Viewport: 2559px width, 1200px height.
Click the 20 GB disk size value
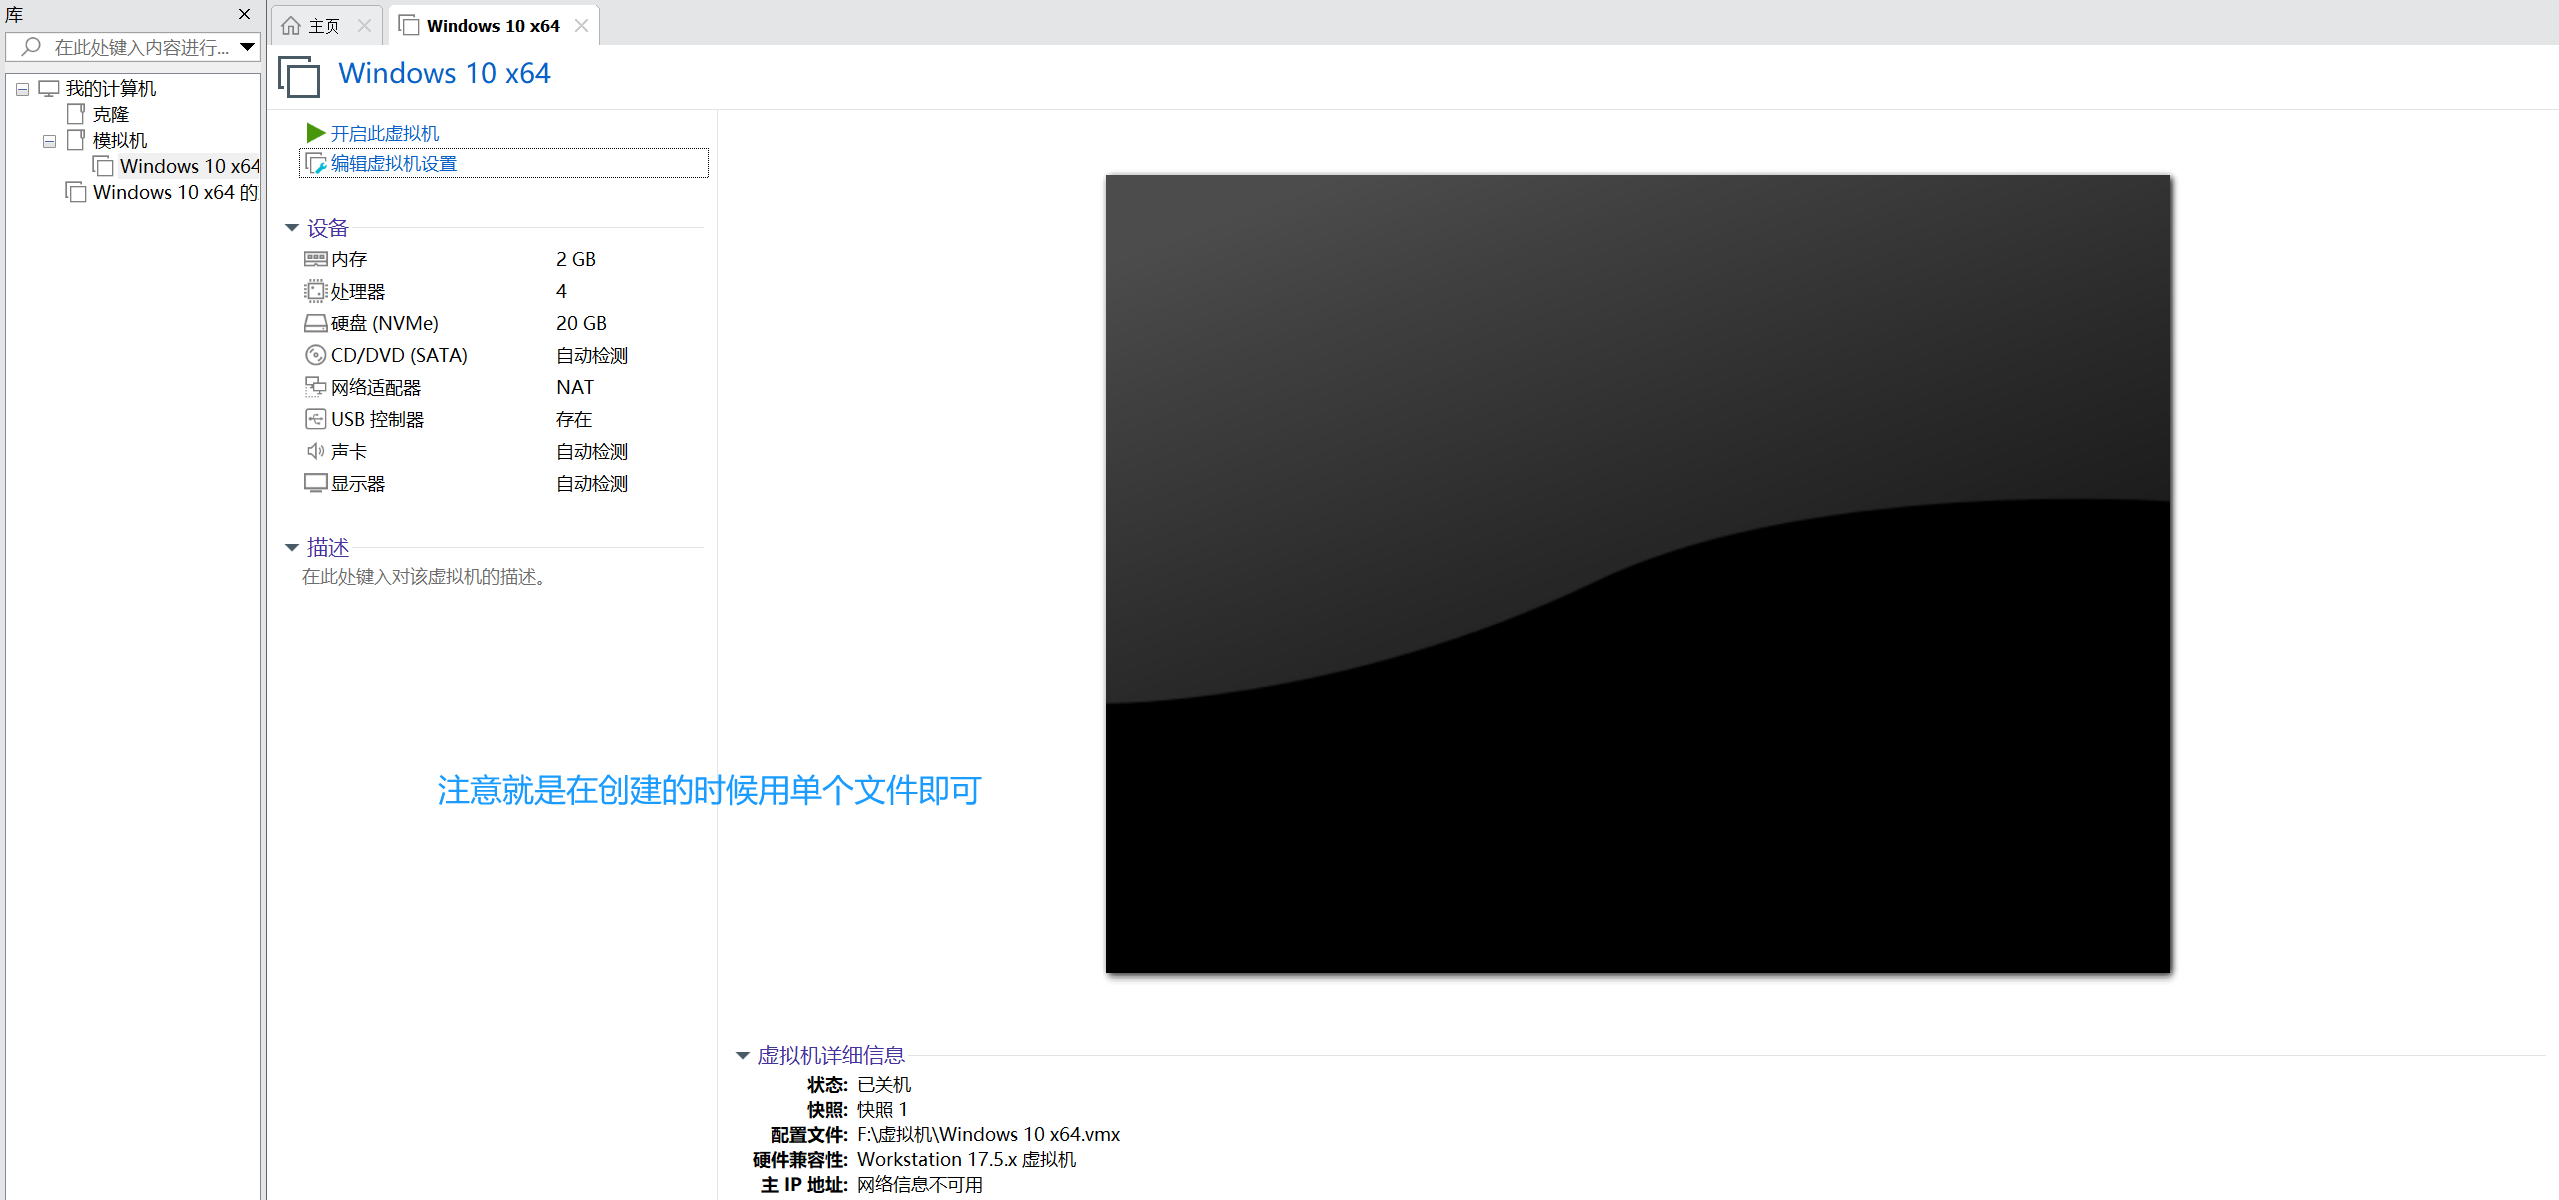[581, 324]
